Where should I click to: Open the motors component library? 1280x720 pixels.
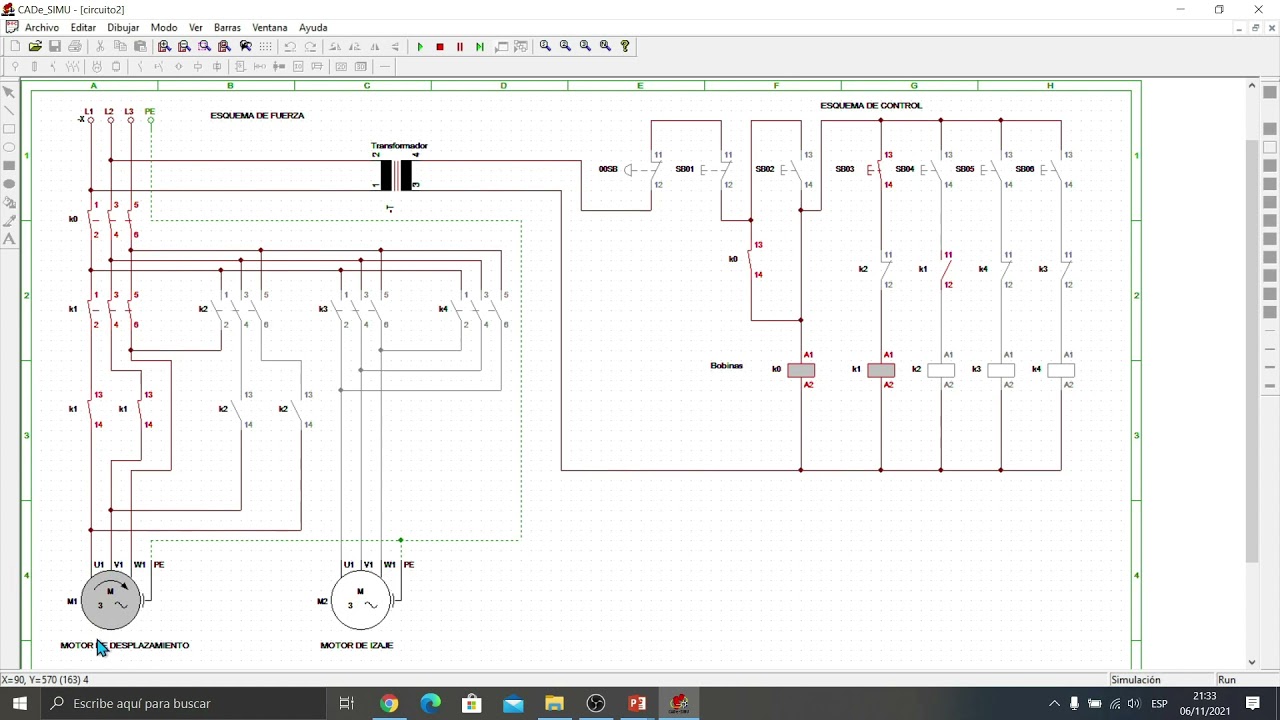click(x=97, y=67)
